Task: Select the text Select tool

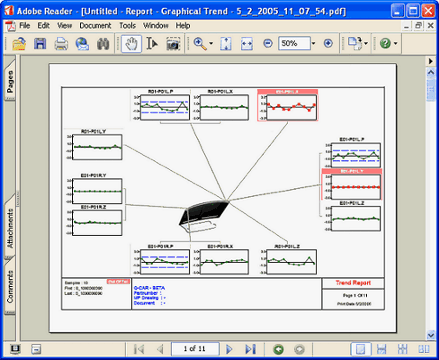Action: coord(152,44)
